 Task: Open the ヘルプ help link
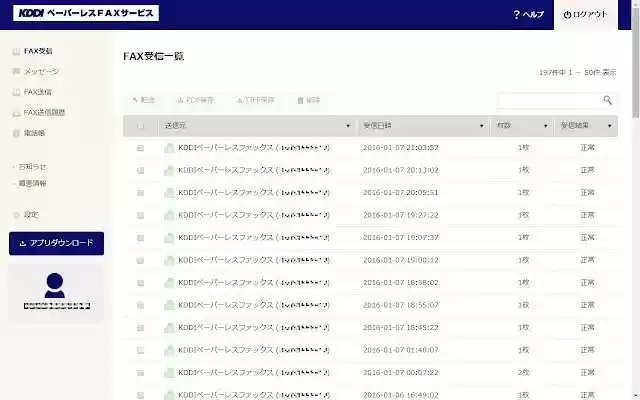coord(529,15)
